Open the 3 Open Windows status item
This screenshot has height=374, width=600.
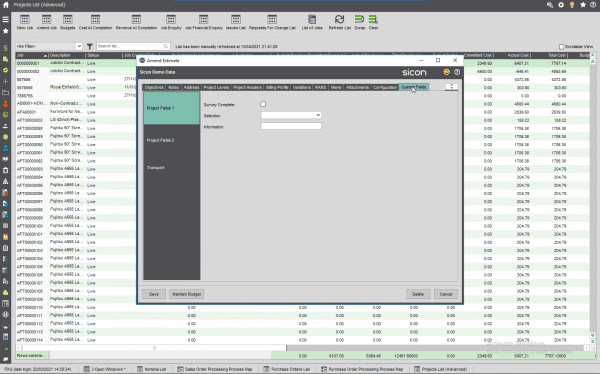coord(104,369)
